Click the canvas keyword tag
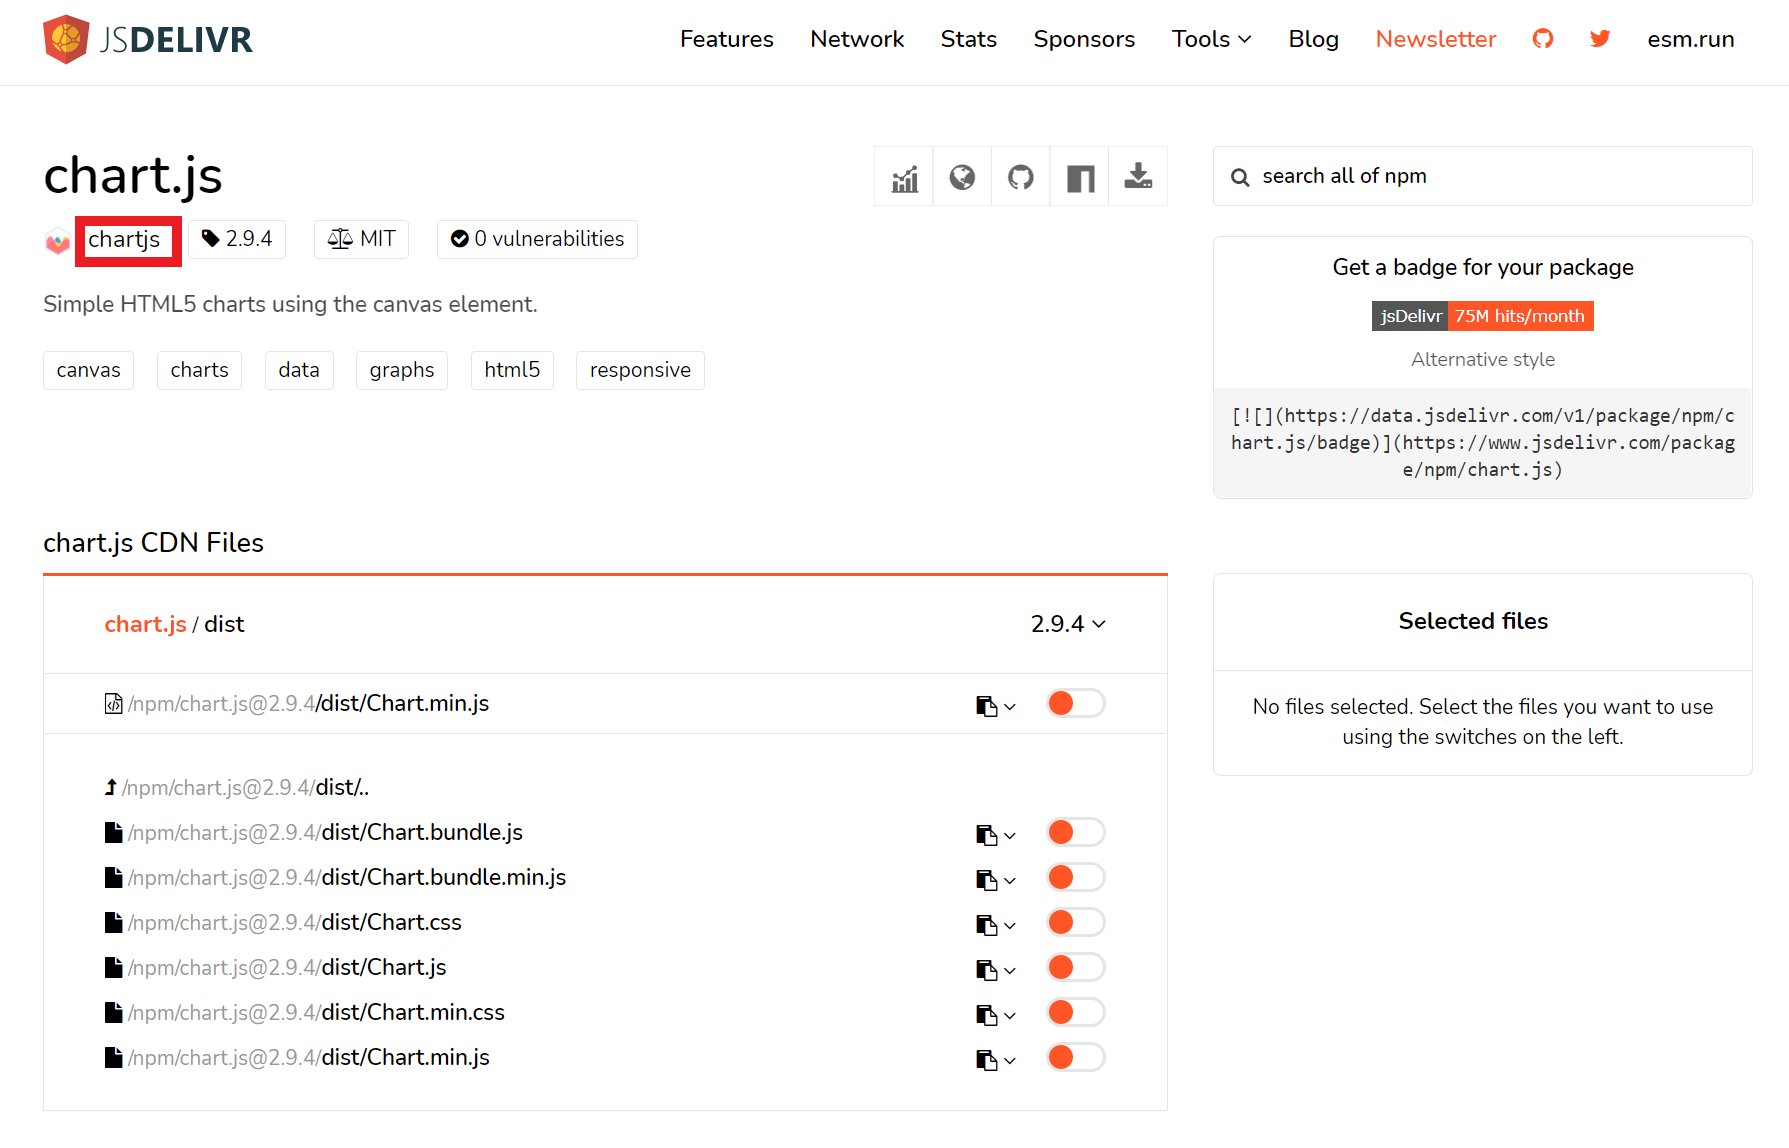Viewport: 1789px width, 1148px height. point(88,370)
